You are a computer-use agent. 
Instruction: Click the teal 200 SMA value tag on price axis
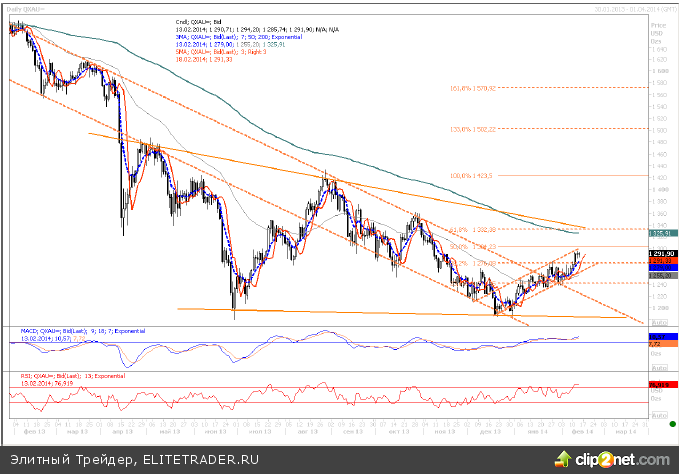(x=659, y=232)
